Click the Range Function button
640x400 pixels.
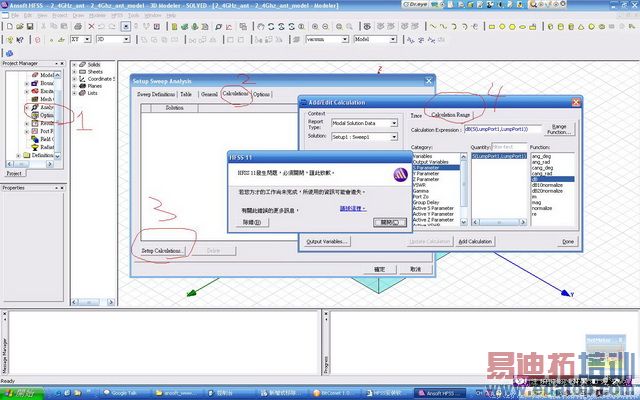(559, 129)
